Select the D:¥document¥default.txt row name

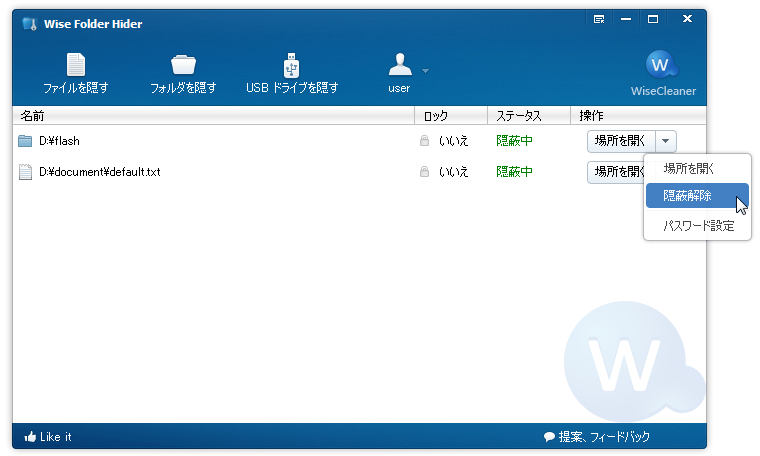100,172
